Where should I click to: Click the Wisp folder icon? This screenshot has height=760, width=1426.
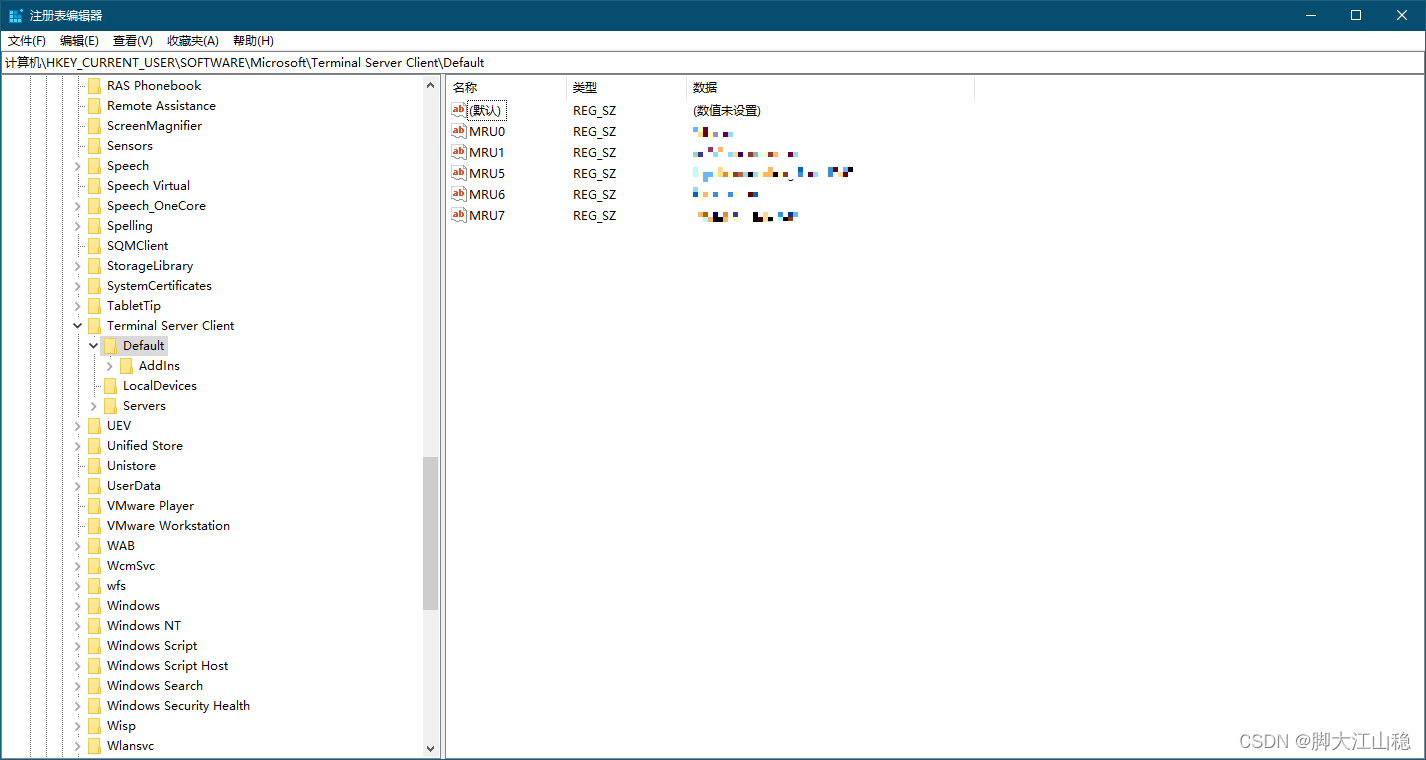coord(94,726)
